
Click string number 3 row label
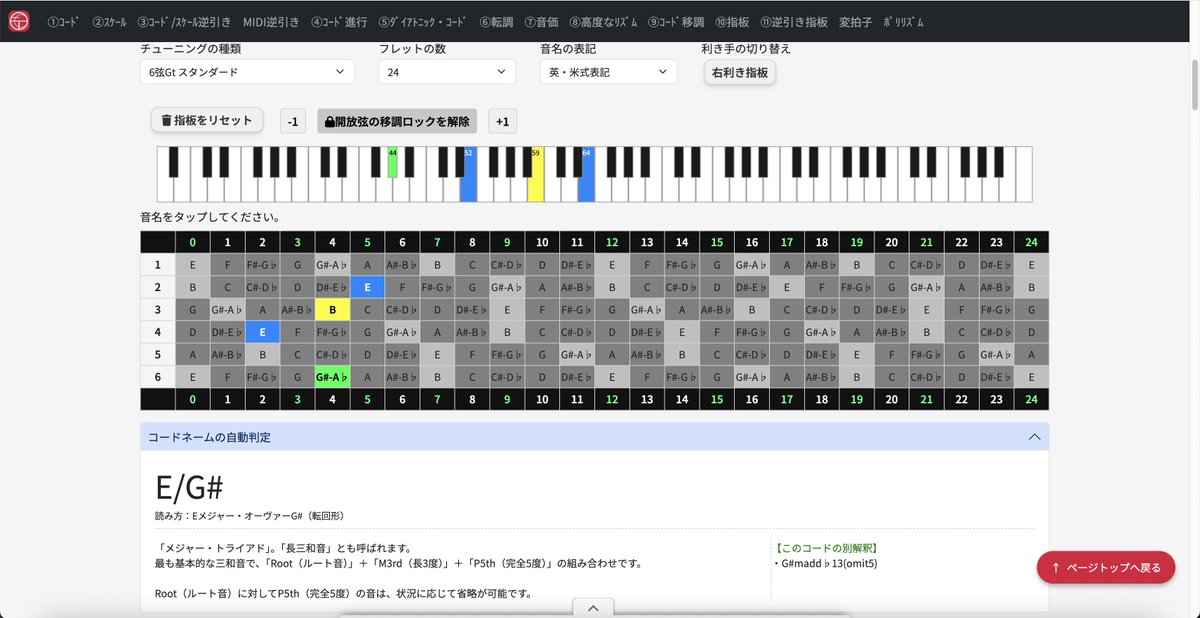pyautogui.click(x=157, y=310)
